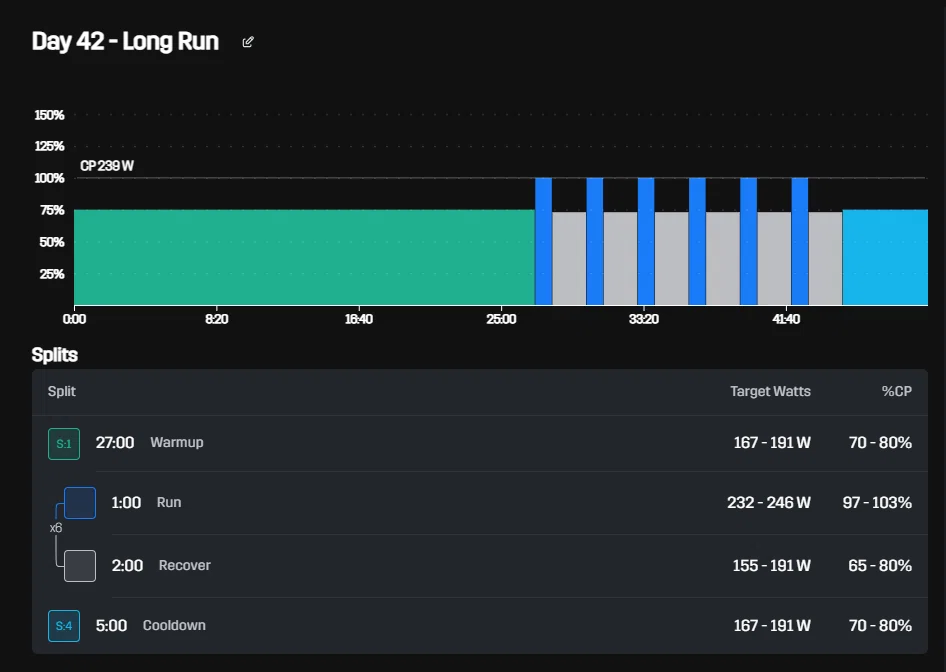The image size is (946, 672).
Task: Click the 70 - 80% cooldown CP value
Action: pyautogui.click(x=880, y=626)
